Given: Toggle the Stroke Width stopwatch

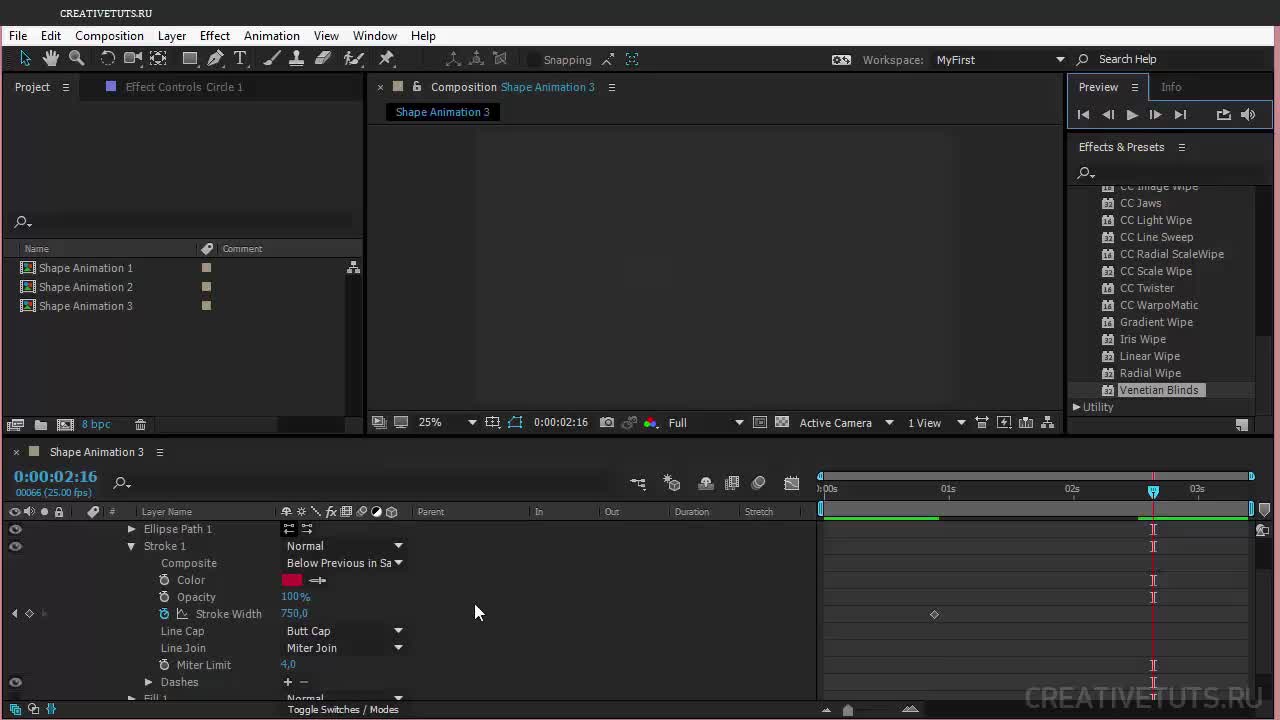Looking at the screenshot, I should (x=165, y=614).
